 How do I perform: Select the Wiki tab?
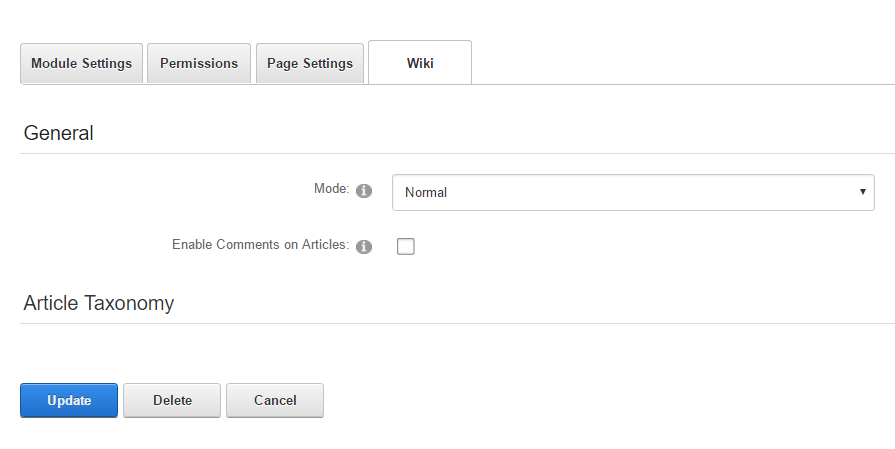coord(420,63)
